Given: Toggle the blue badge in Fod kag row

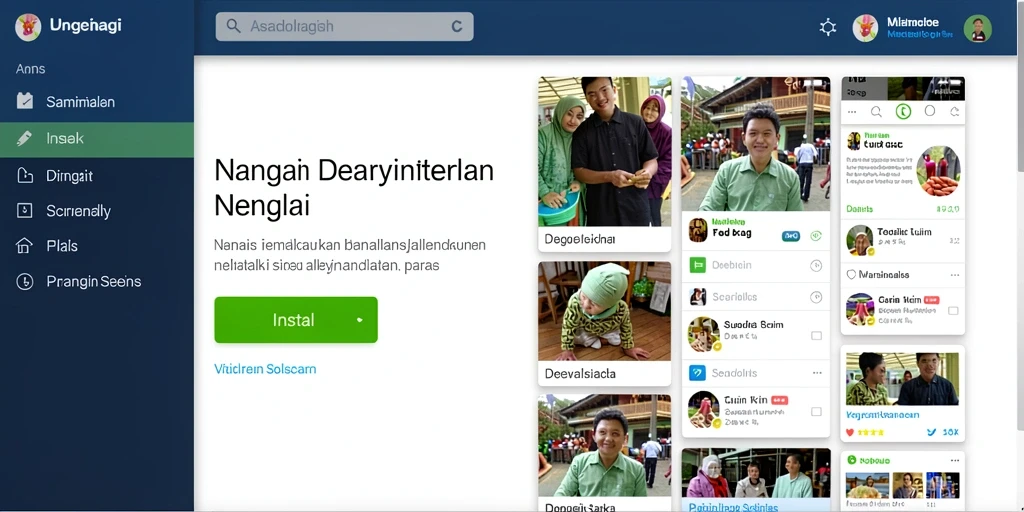Looking at the screenshot, I should pyautogui.click(x=791, y=236).
